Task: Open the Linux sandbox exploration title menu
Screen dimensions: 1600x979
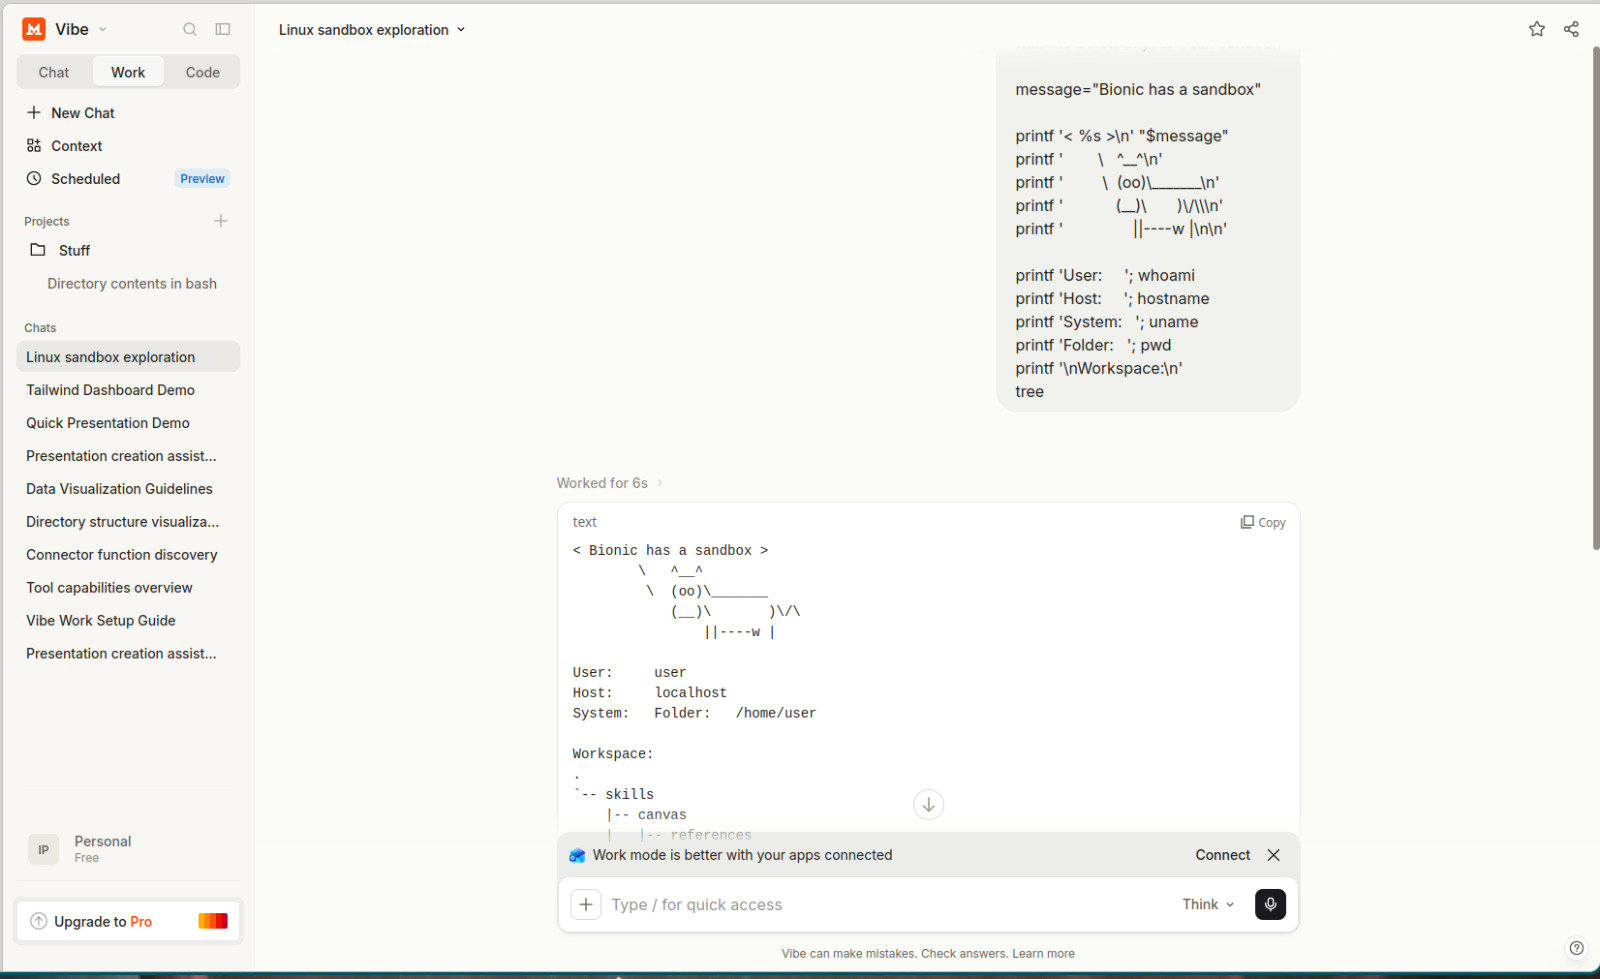Action: [x=372, y=30]
